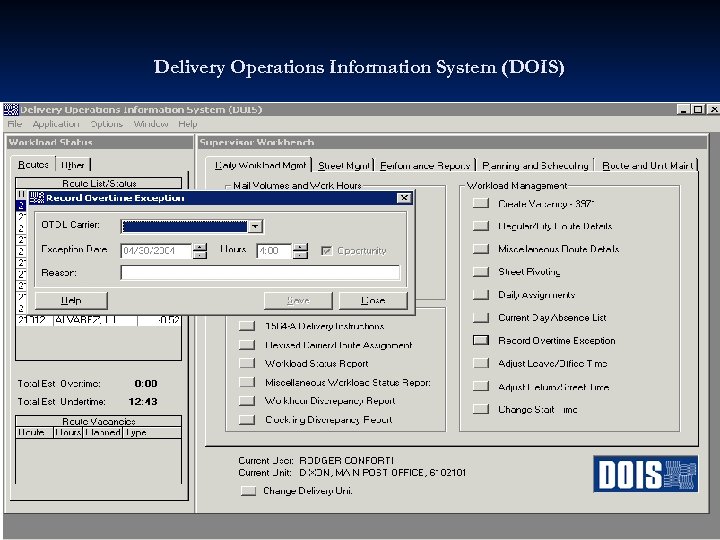
Task: Click the Clock Ring Discrepancy Report button
Action: coord(247,419)
